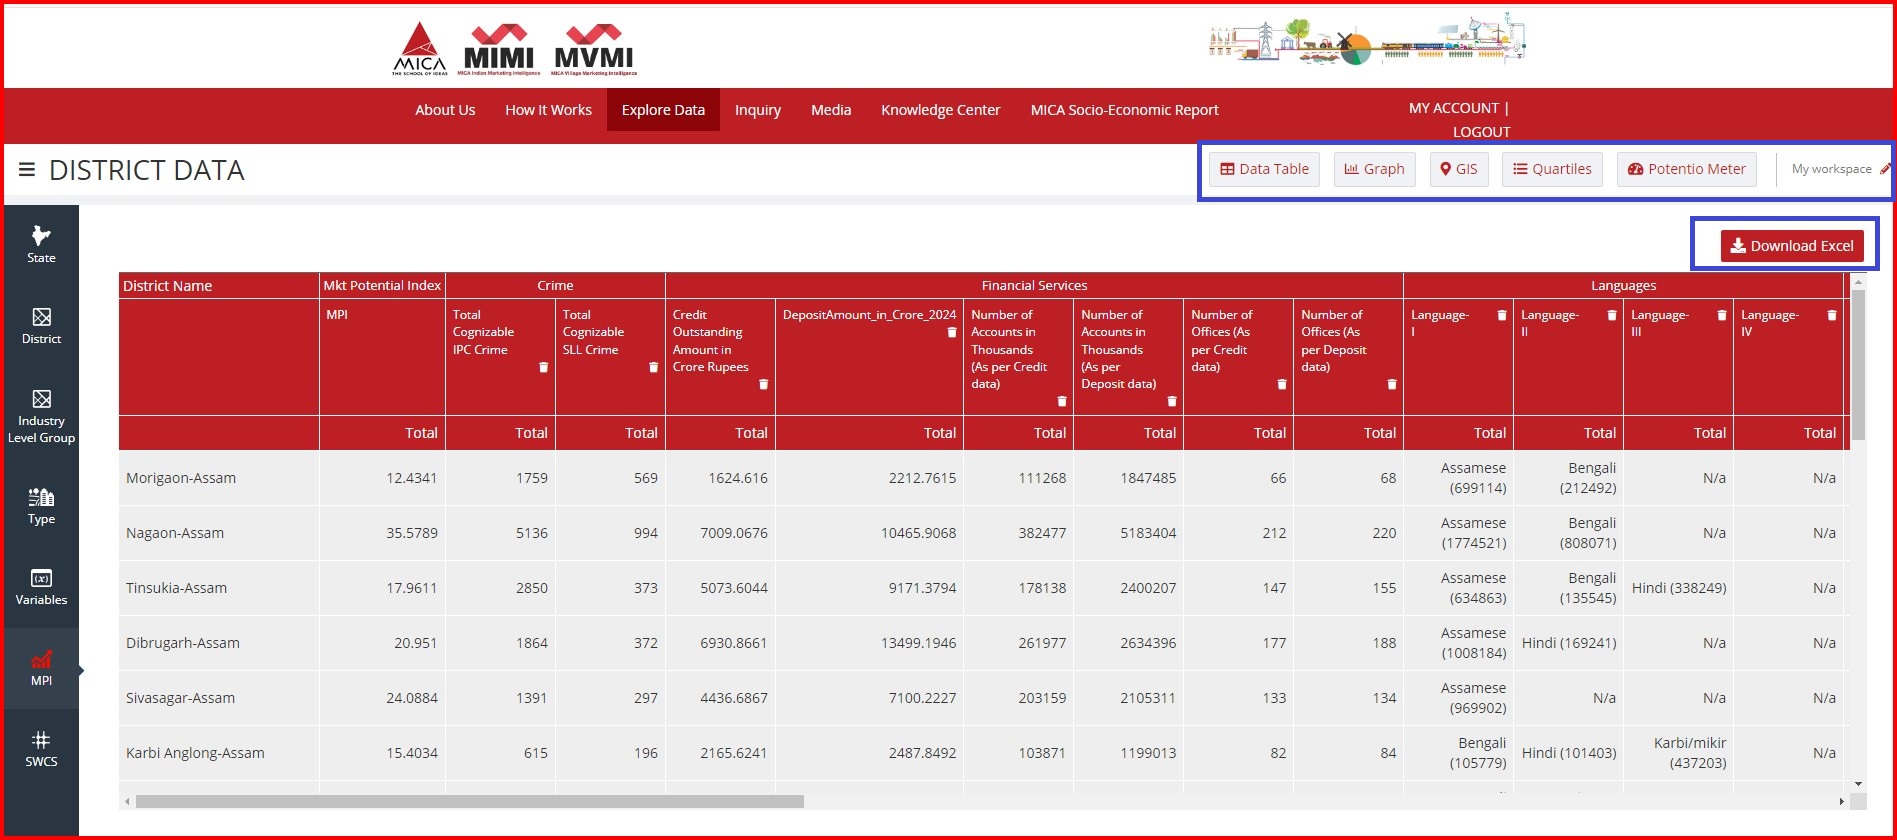Click the Type sidebar icon
Image resolution: width=1897 pixels, height=840 pixels.
(41, 506)
